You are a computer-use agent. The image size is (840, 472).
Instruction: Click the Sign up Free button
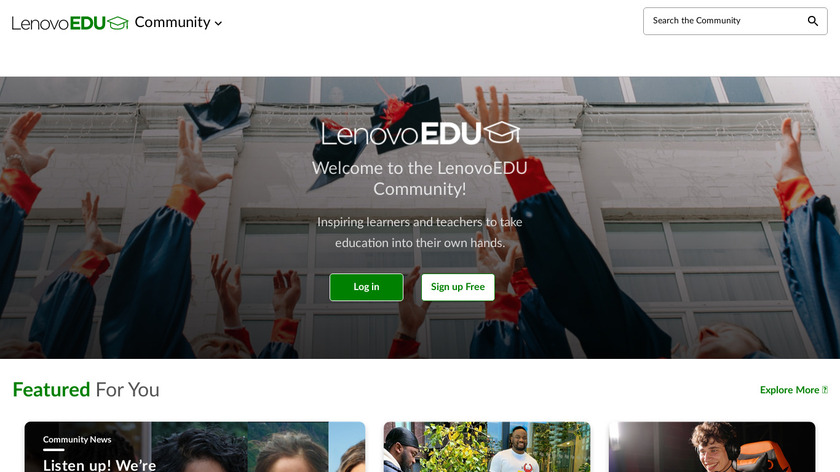[458, 287]
